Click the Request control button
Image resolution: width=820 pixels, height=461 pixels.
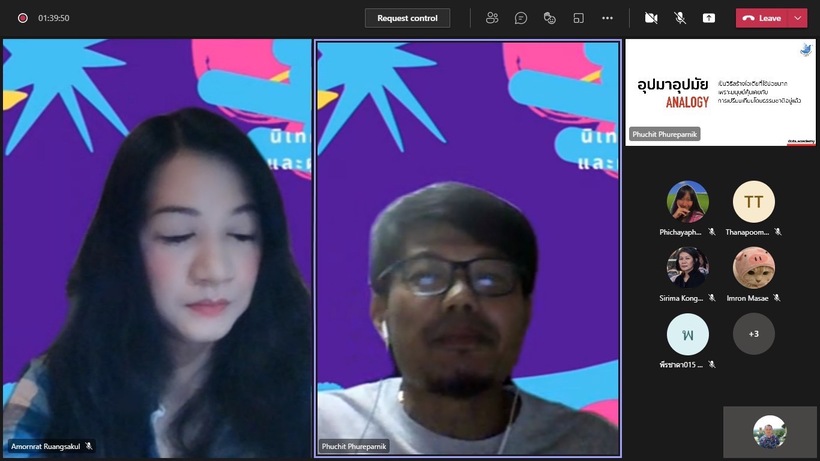pyautogui.click(x=407, y=18)
